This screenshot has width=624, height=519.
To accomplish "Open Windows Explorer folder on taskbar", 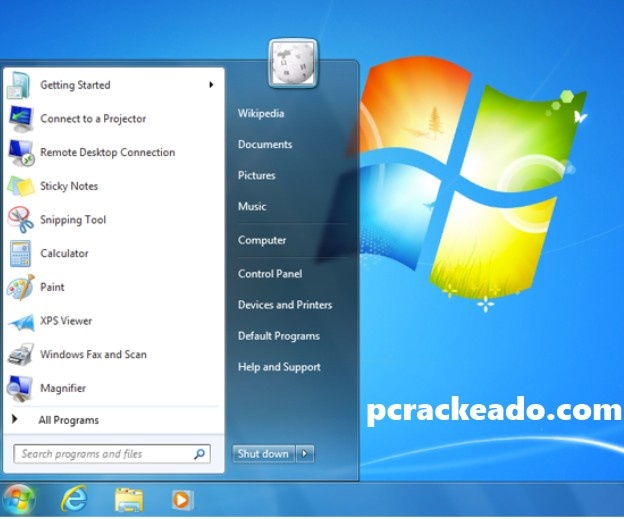I will (127, 498).
